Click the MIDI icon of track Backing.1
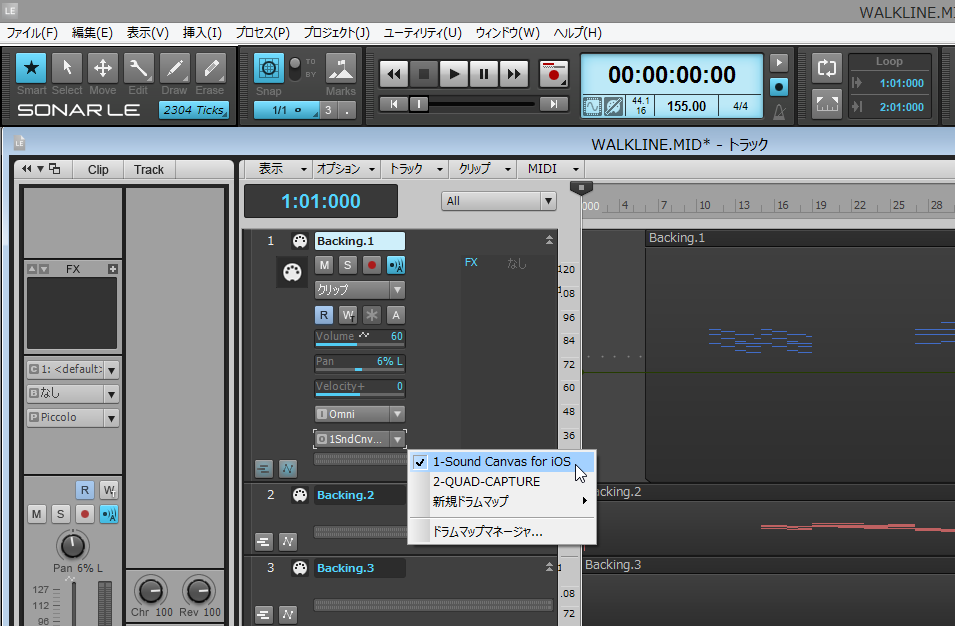This screenshot has width=955, height=626. (x=300, y=241)
